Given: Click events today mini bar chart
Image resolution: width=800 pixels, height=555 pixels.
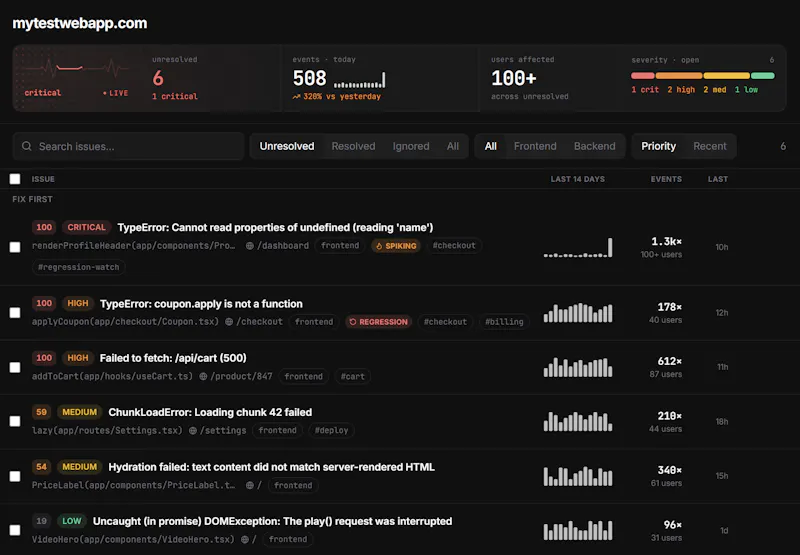Looking at the screenshot, I should tap(360, 80).
